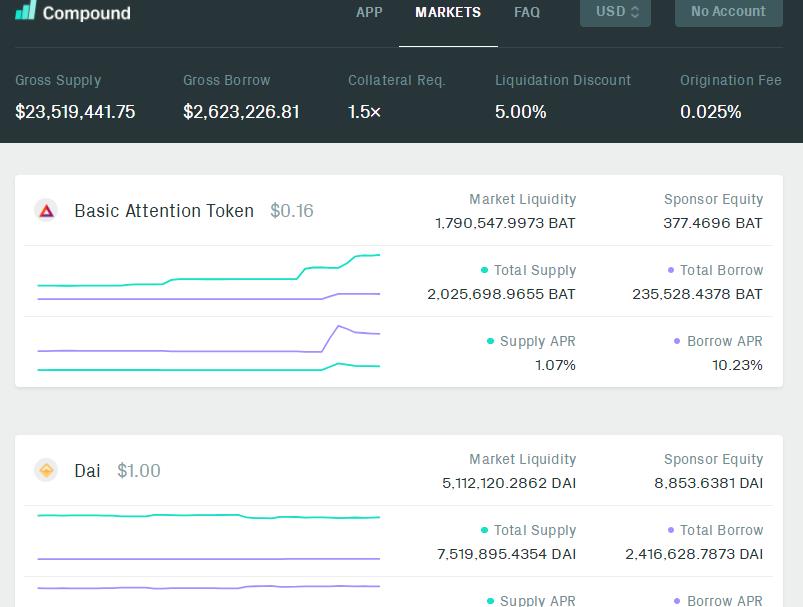The image size is (803, 607).
Task: Click Dai price $1.00
Action: coord(139,470)
